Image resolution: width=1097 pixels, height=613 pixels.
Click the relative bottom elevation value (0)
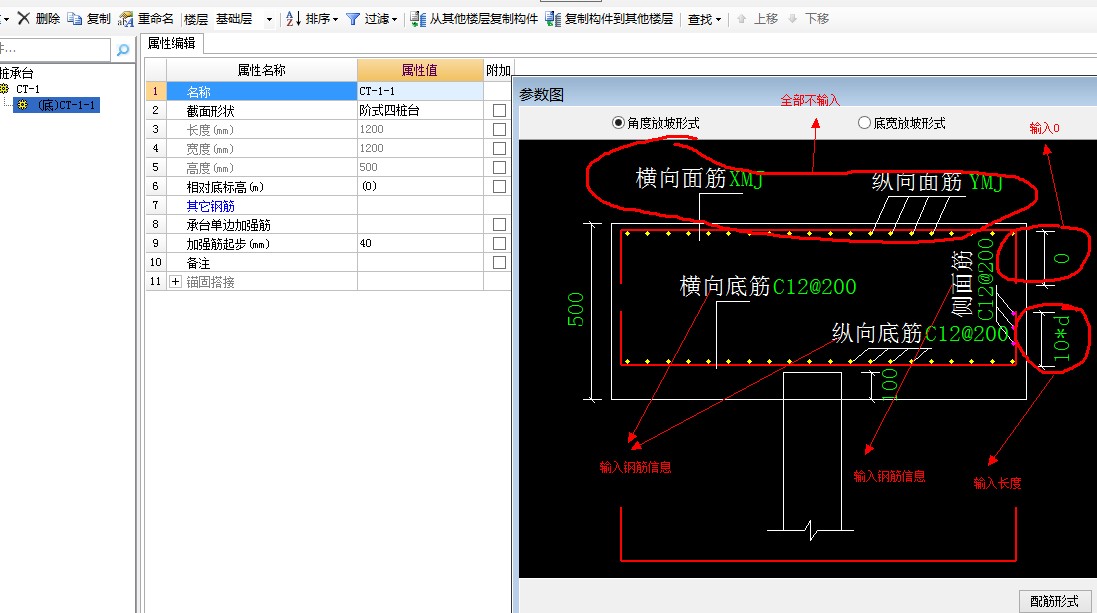click(x=420, y=186)
